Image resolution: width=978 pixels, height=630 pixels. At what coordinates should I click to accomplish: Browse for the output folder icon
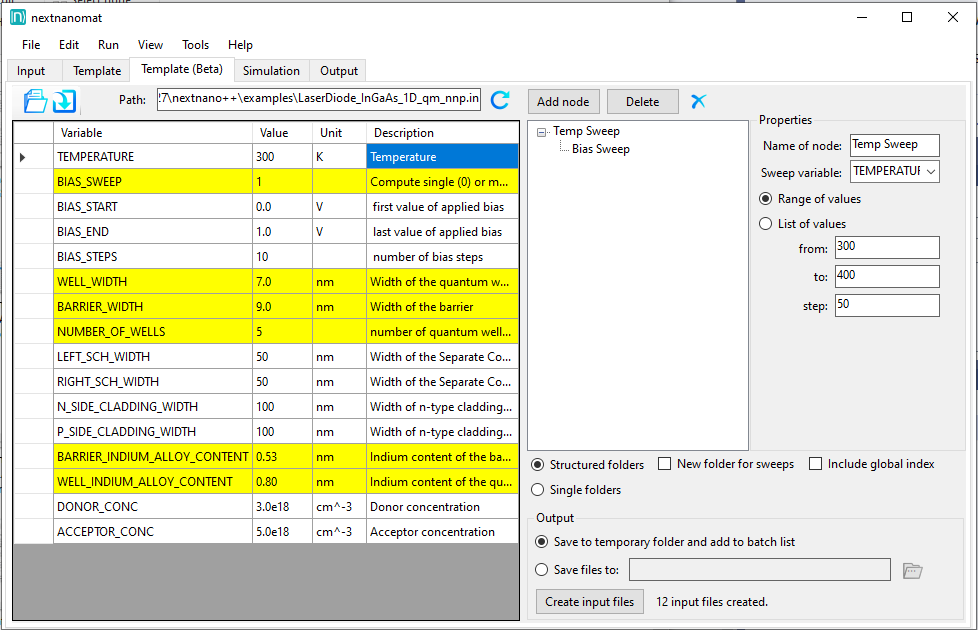click(x=911, y=570)
